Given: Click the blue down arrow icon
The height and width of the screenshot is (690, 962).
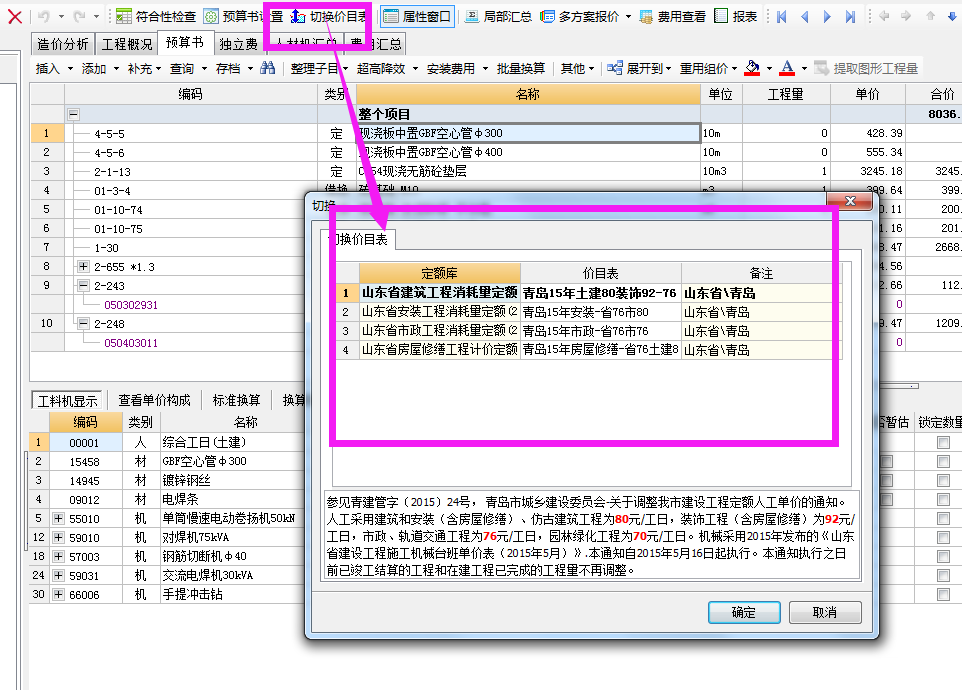Looking at the screenshot, I should [952, 16].
